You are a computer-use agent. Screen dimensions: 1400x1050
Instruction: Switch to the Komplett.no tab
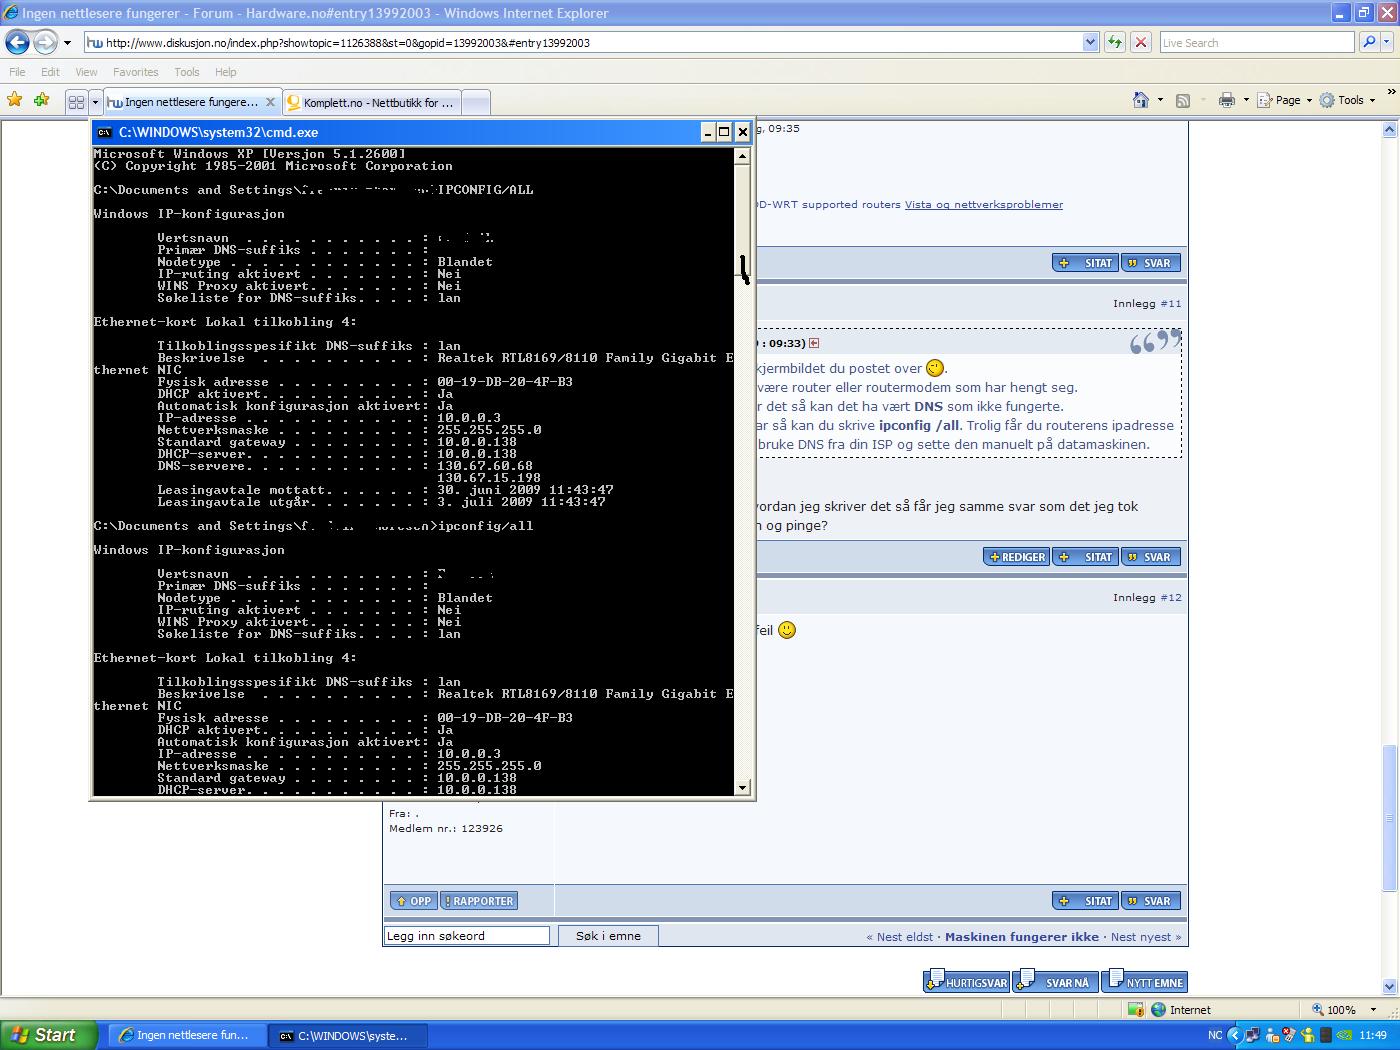[x=371, y=102]
